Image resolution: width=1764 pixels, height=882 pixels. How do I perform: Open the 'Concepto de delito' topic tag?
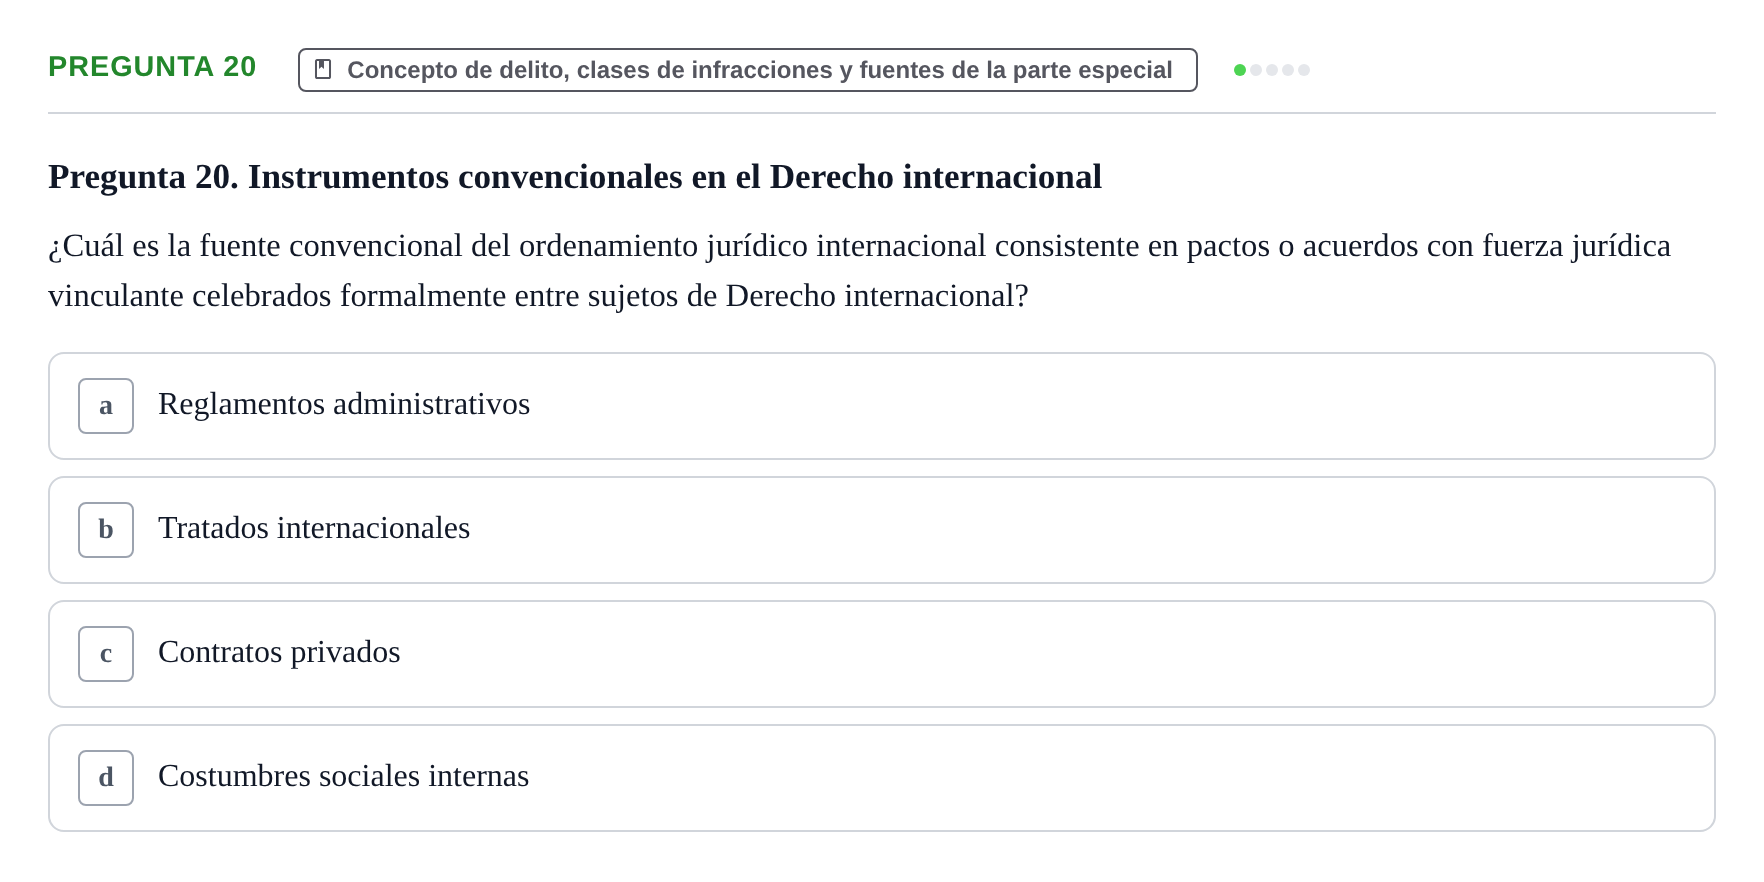(x=748, y=70)
